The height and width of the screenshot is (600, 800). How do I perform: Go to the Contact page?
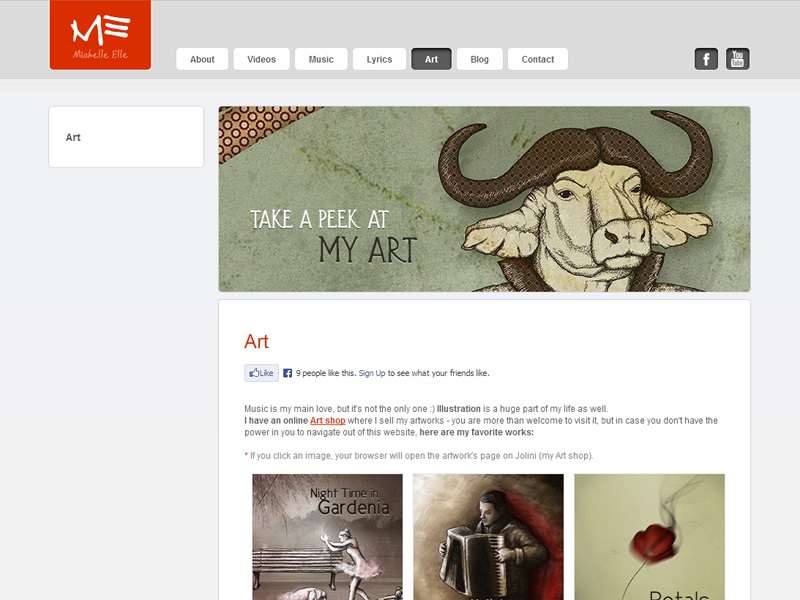point(538,59)
